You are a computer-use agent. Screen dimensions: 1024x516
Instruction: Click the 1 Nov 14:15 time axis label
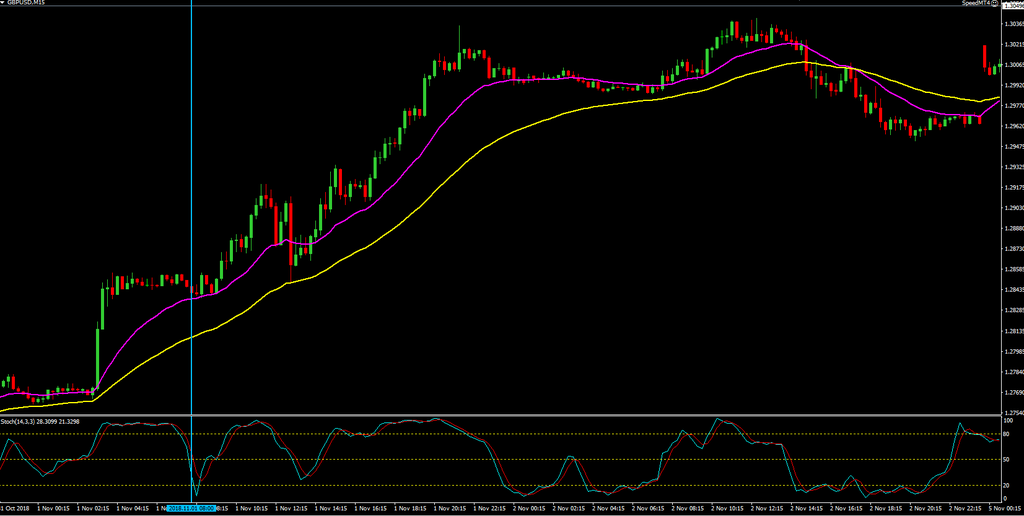click(x=331, y=508)
